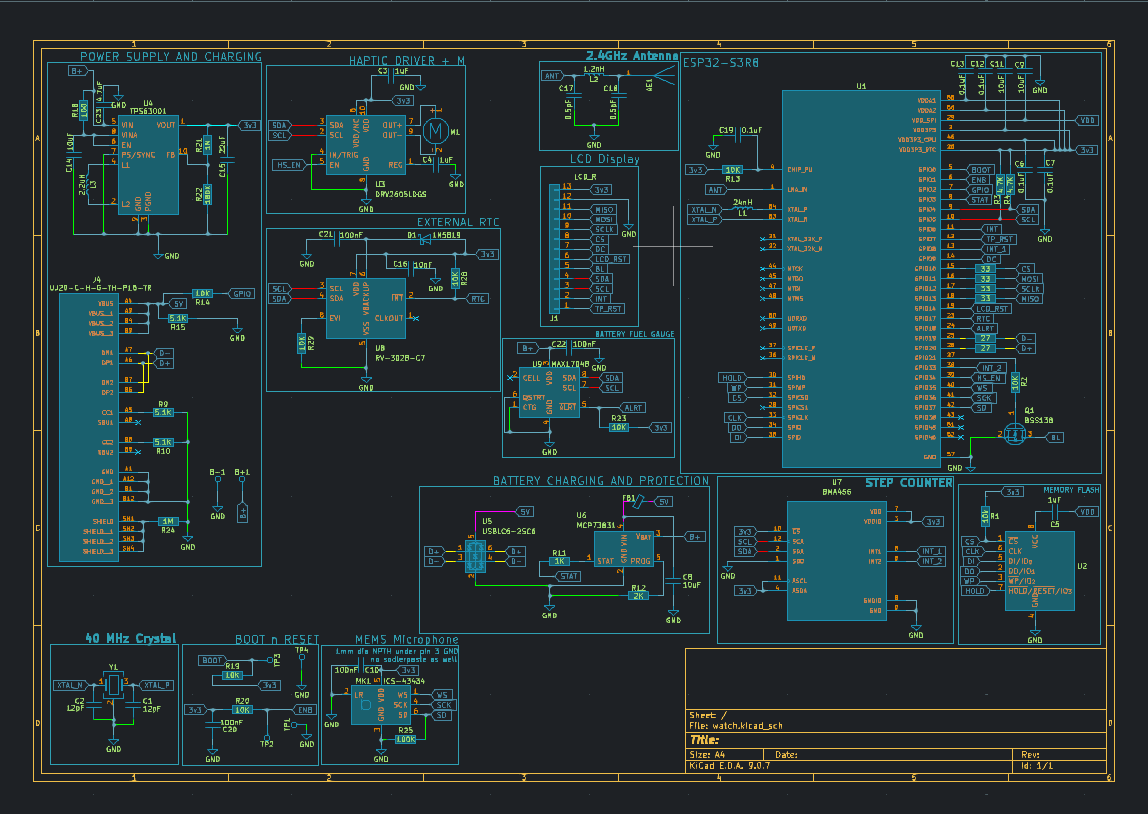Select the U2 flash memory symbol
The image size is (1148, 814).
tap(1040, 571)
